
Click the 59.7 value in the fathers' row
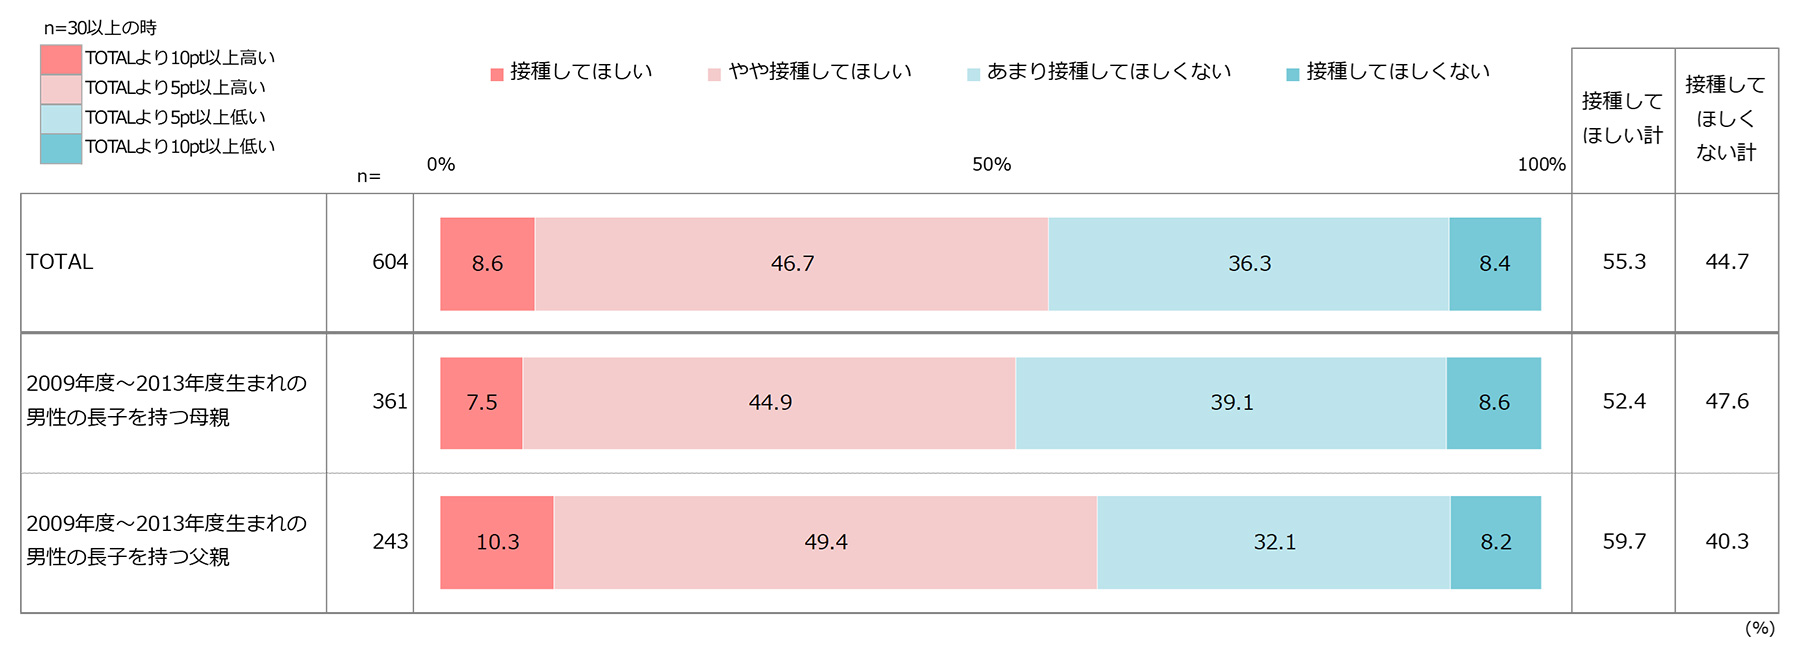(x=1623, y=541)
